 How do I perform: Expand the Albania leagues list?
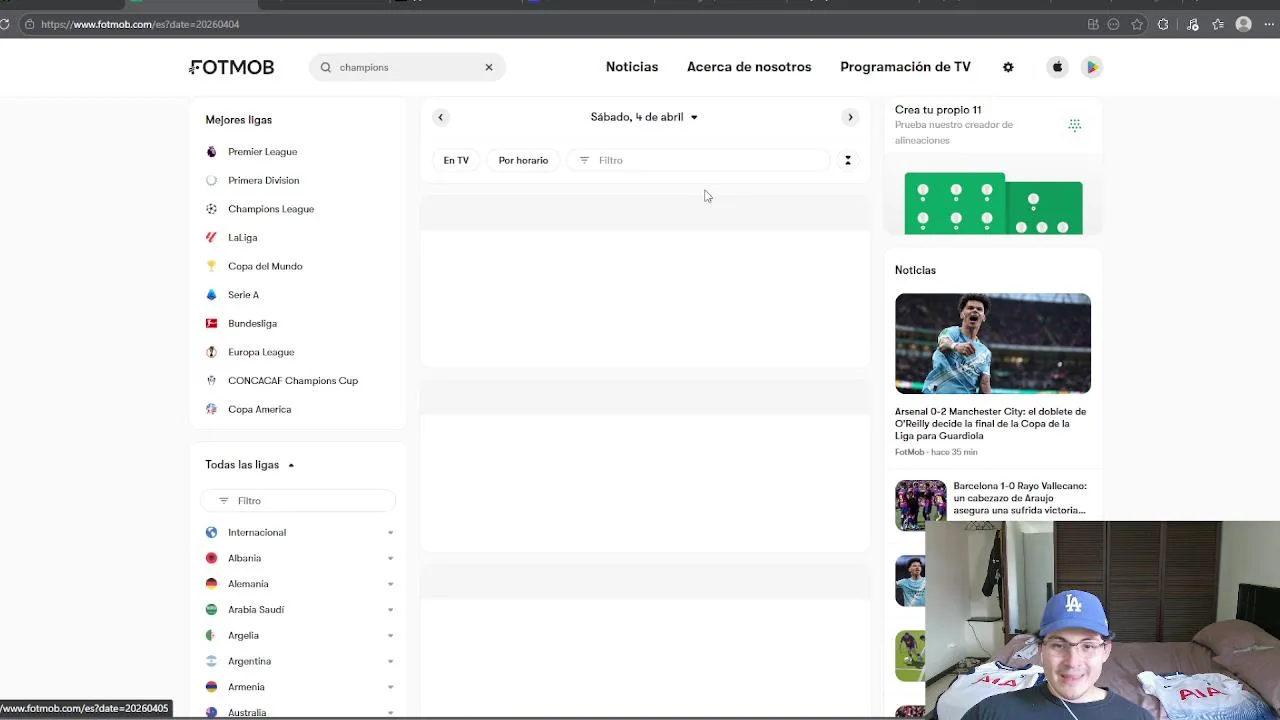[390, 558]
